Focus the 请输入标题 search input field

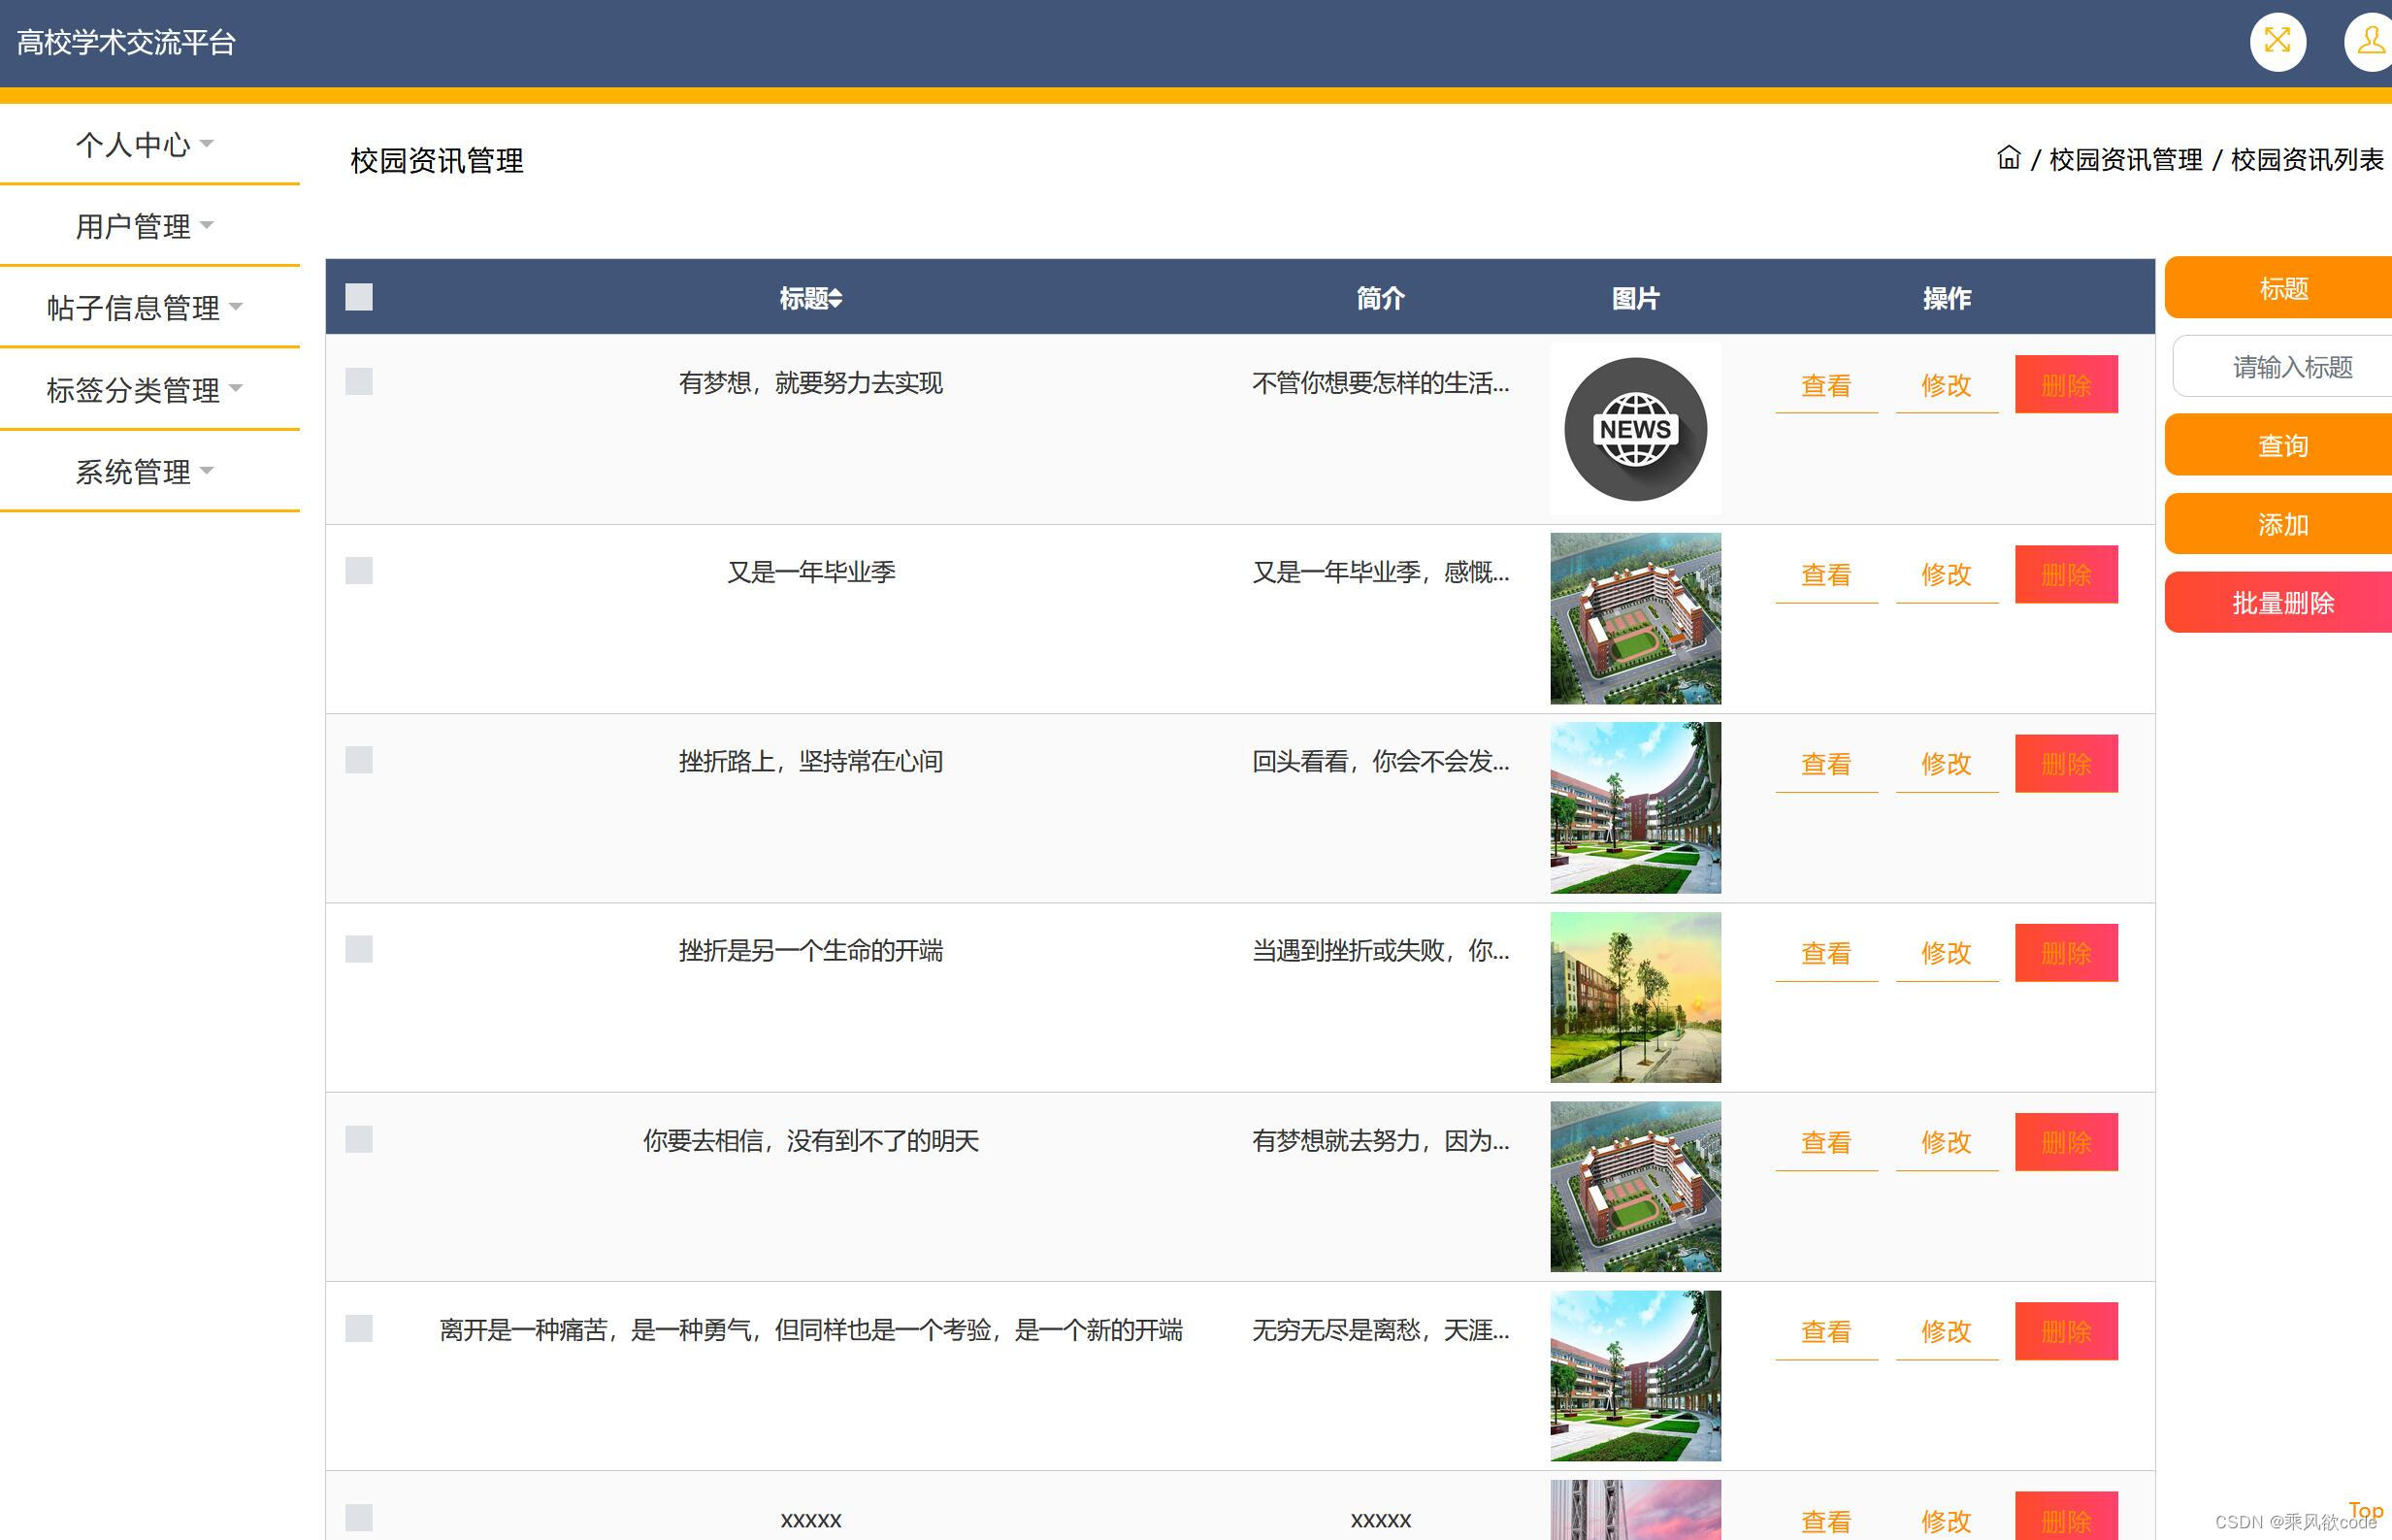pos(2290,367)
